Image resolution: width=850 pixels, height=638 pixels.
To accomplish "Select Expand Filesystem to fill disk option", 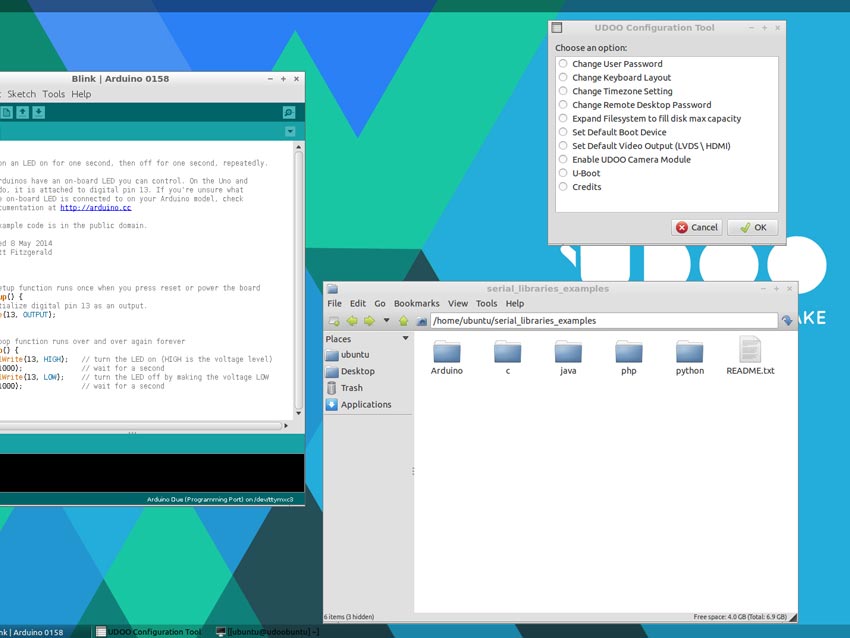I will 649,118.
